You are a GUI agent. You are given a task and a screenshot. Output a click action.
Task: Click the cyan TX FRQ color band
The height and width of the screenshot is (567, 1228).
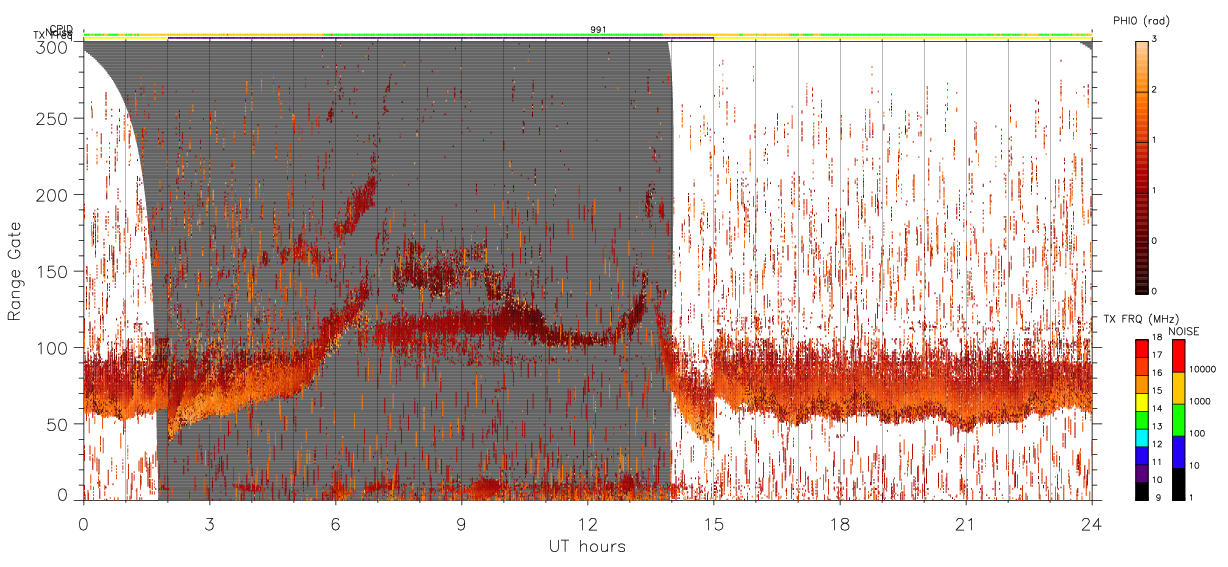[x=1142, y=438]
